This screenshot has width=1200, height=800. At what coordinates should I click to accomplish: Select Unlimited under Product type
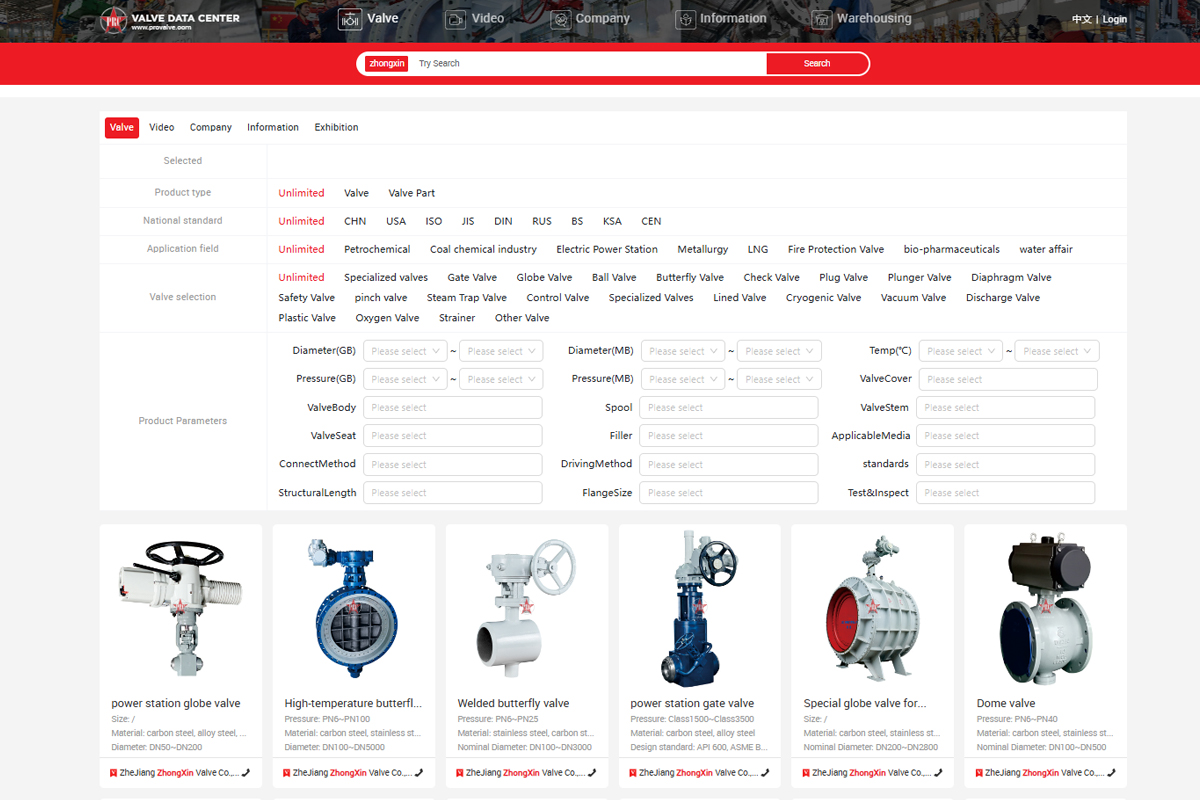[301, 193]
